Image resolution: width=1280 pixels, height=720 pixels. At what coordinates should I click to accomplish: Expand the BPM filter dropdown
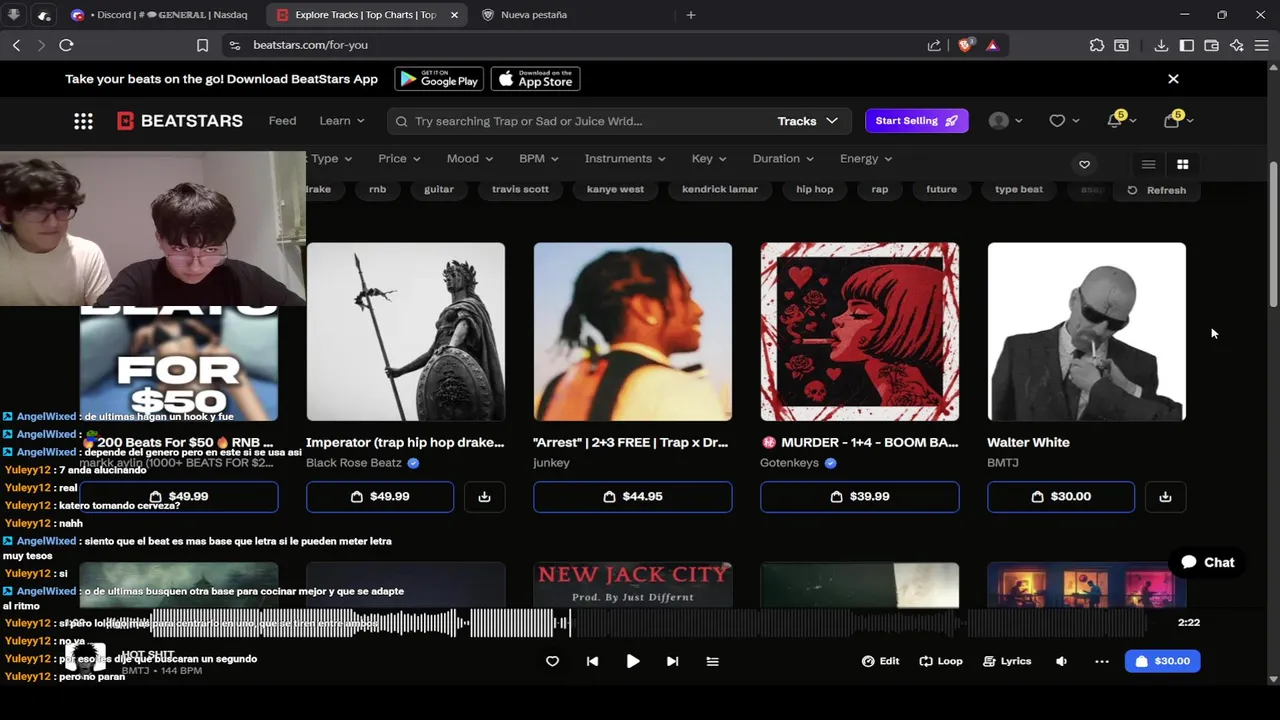[x=538, y=158]
